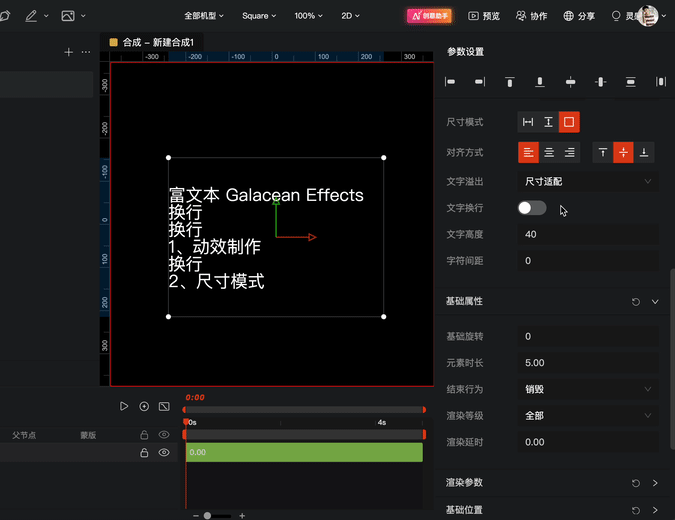675x520 pixels.
Task: Click the 协作 collaborate button
Action: click(x=532, y=16)
